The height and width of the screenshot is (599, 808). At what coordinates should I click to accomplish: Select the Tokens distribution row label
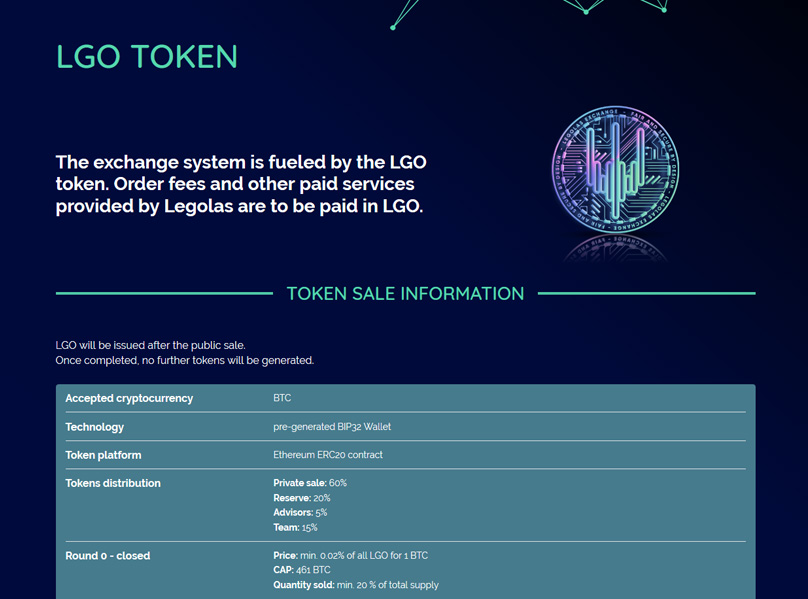pos(113,483)
